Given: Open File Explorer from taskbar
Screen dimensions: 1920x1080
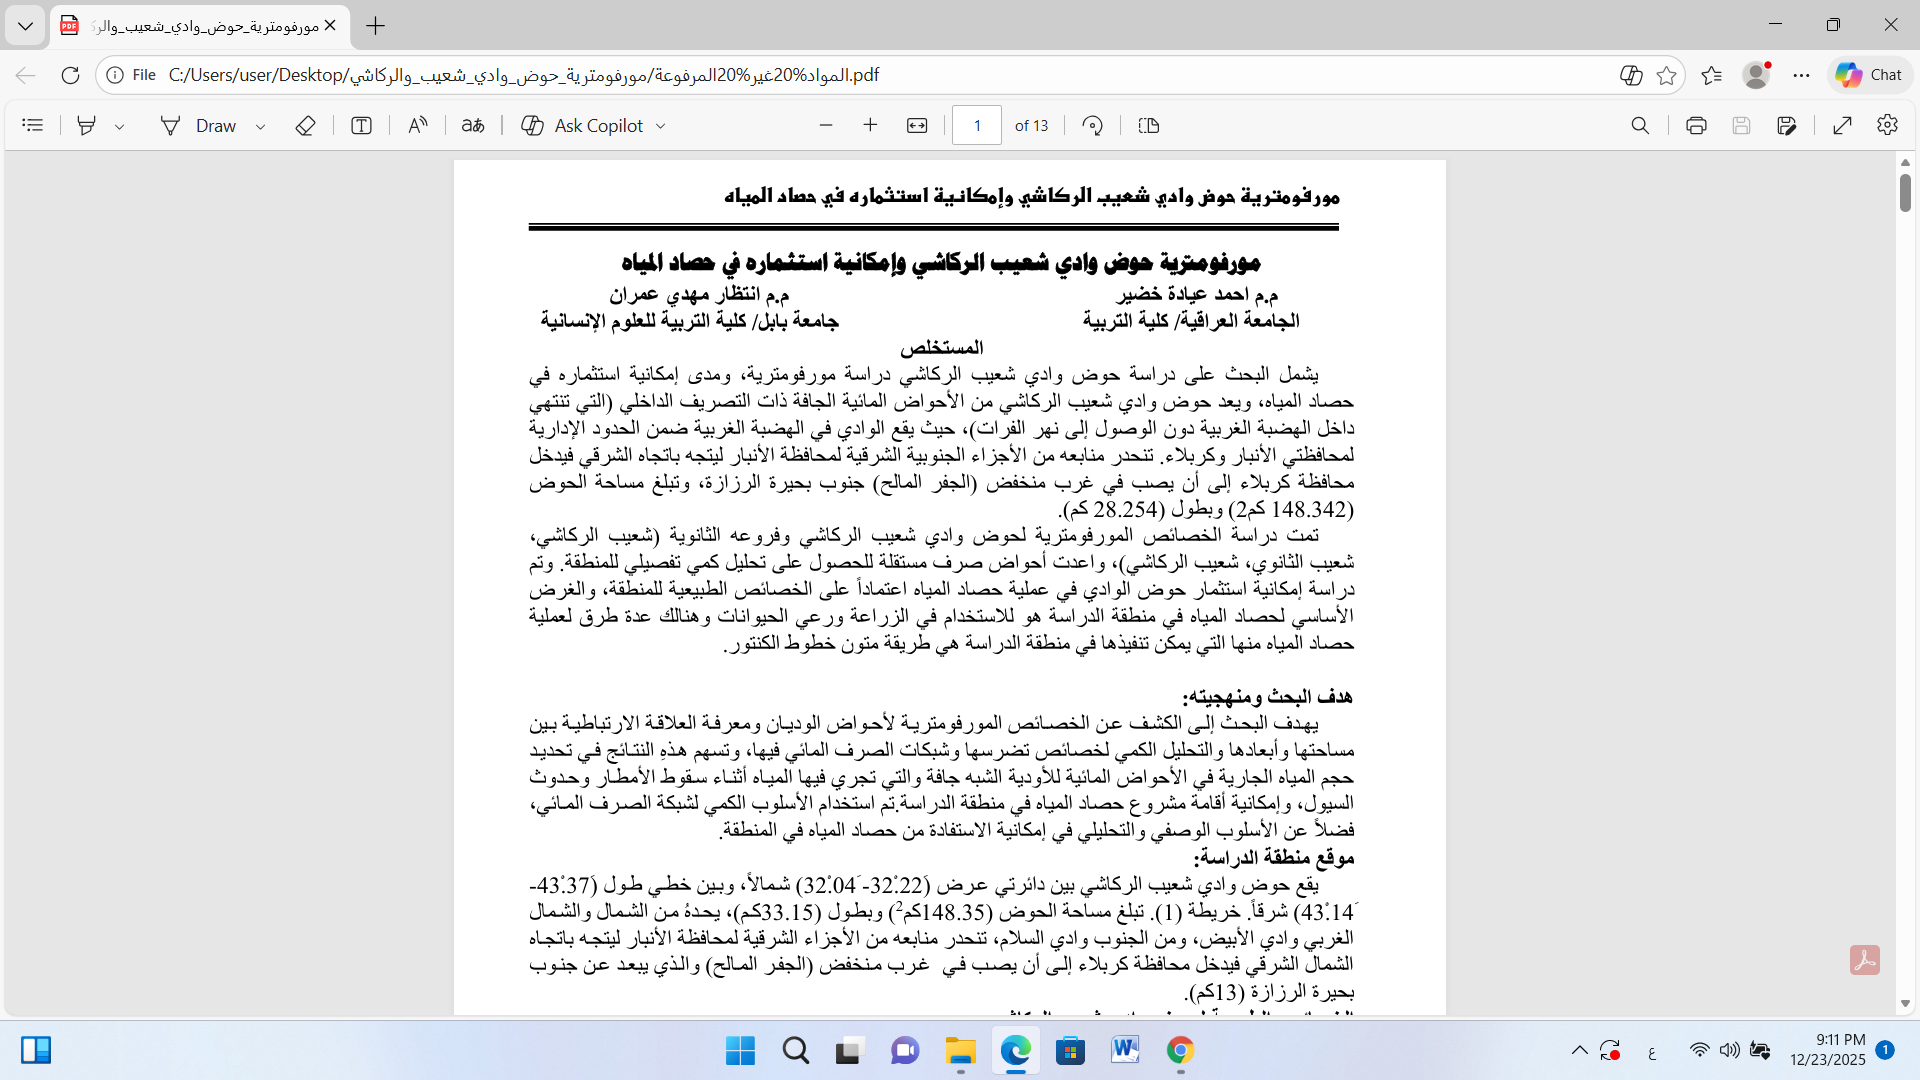Looking at the screenshot, I should tap(961, 1051).
